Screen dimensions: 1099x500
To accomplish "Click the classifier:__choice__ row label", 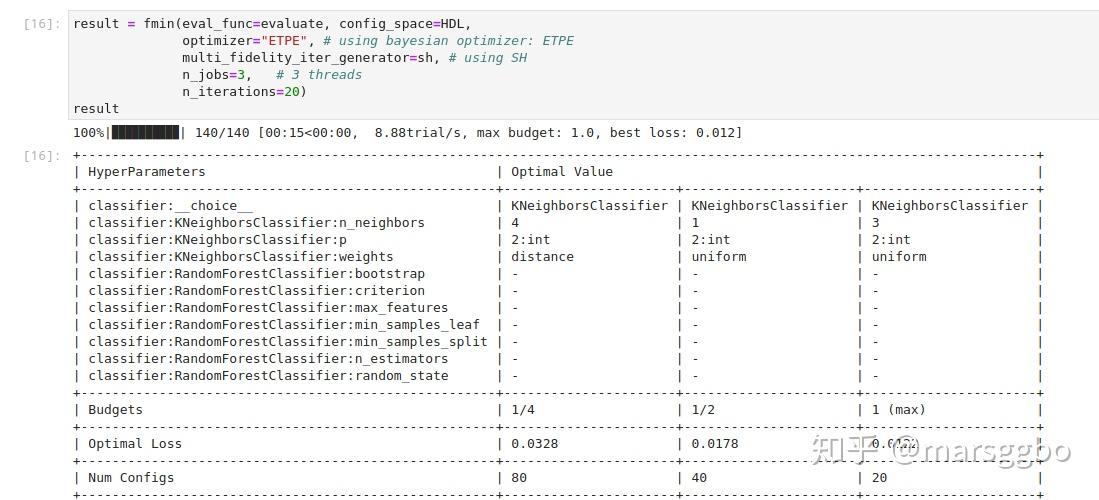I will pyautogui.click(x=170, y=206).
